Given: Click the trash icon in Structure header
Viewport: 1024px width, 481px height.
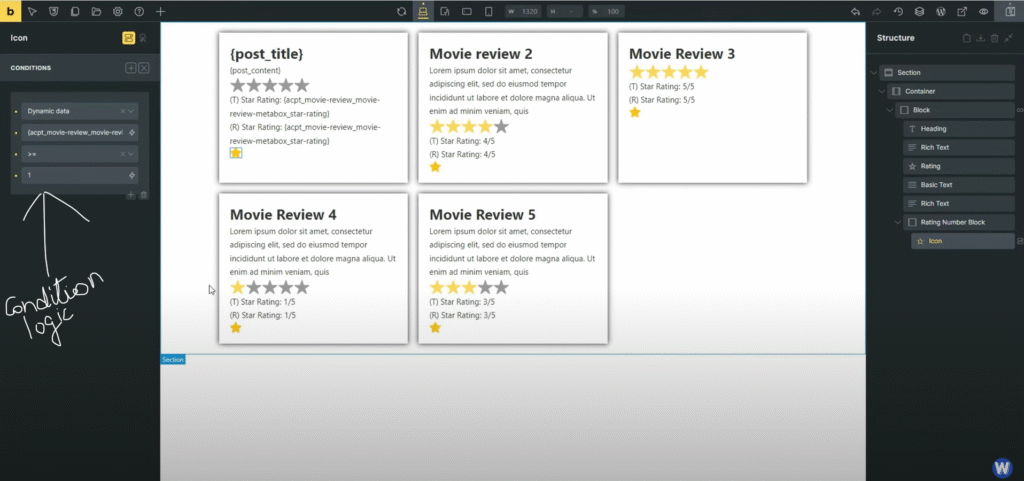Looking at the screenshot, I should click(995, 39).
